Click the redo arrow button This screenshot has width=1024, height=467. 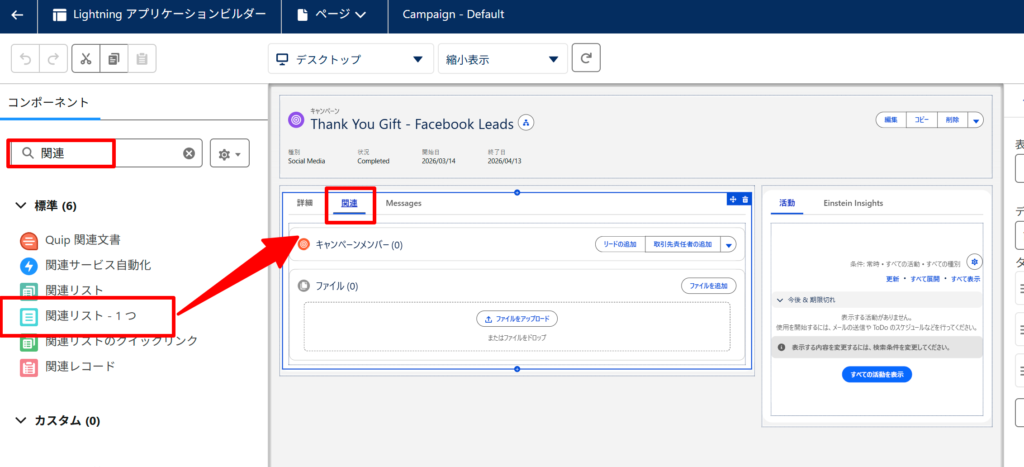54,59
